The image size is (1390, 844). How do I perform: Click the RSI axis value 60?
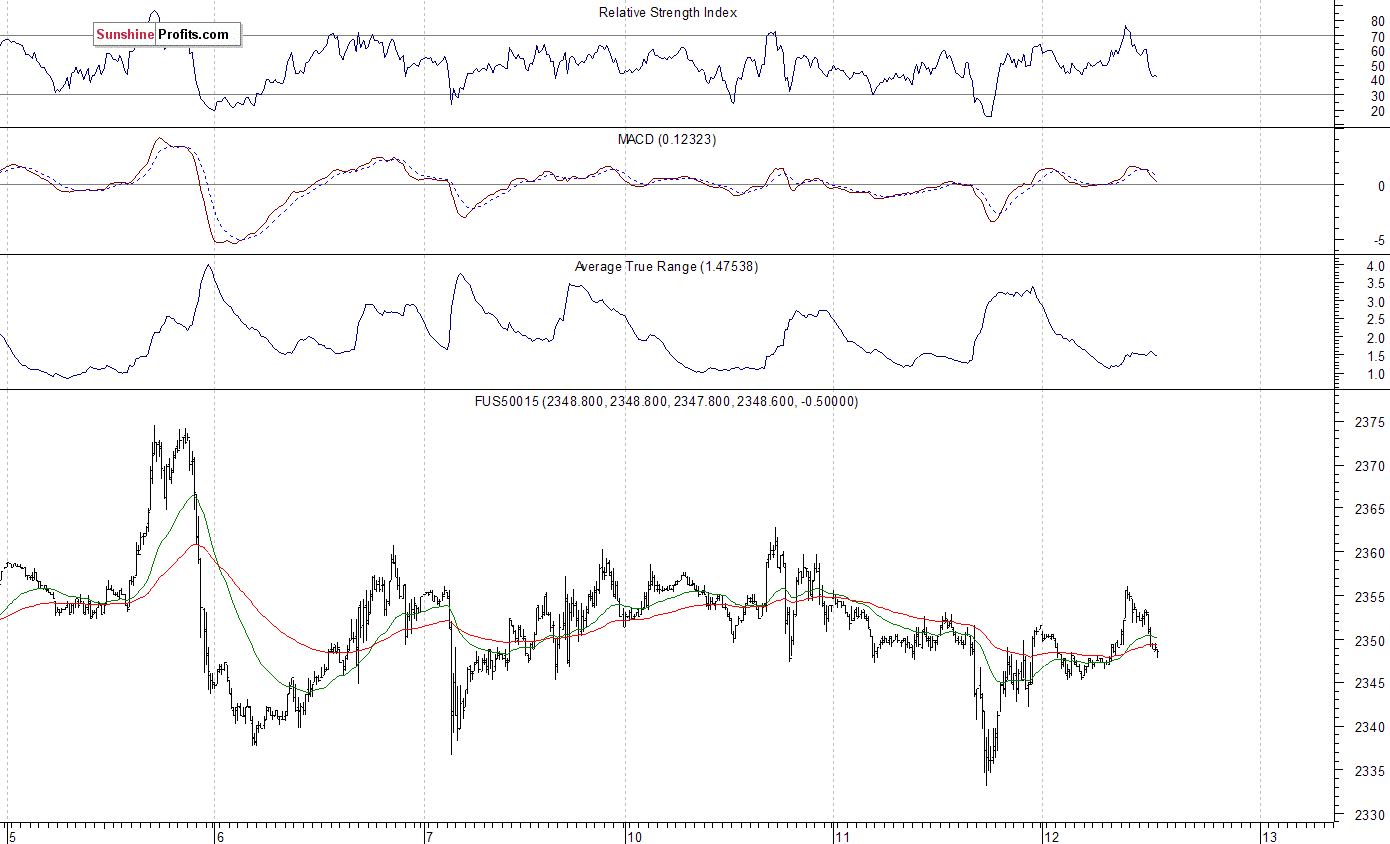click(1378, 51)
